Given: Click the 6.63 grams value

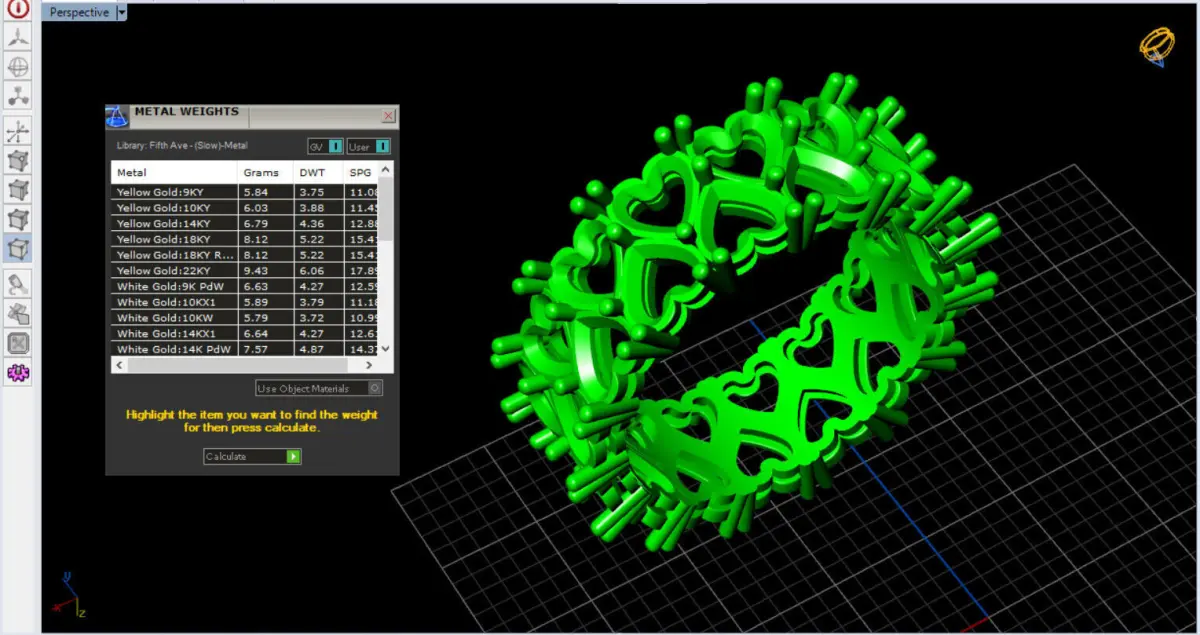Looking at the screenshot, I should (256, 286).
